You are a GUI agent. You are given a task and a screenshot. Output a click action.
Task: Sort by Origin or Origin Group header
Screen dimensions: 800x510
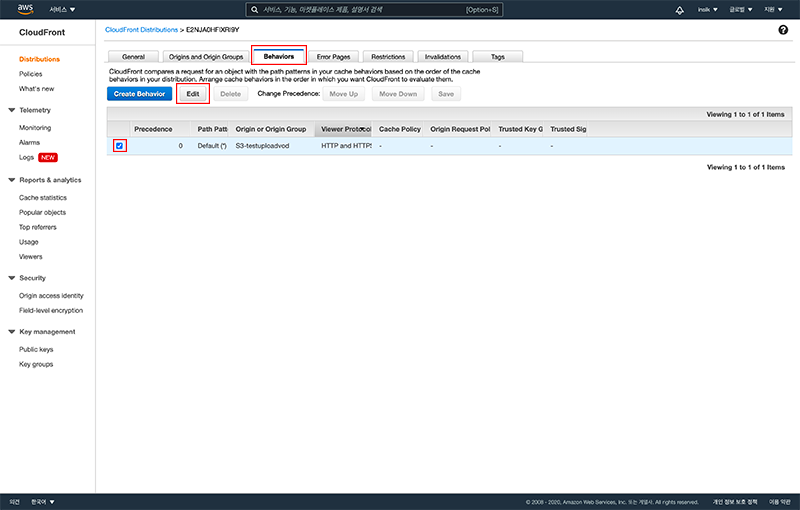point(271,129)
